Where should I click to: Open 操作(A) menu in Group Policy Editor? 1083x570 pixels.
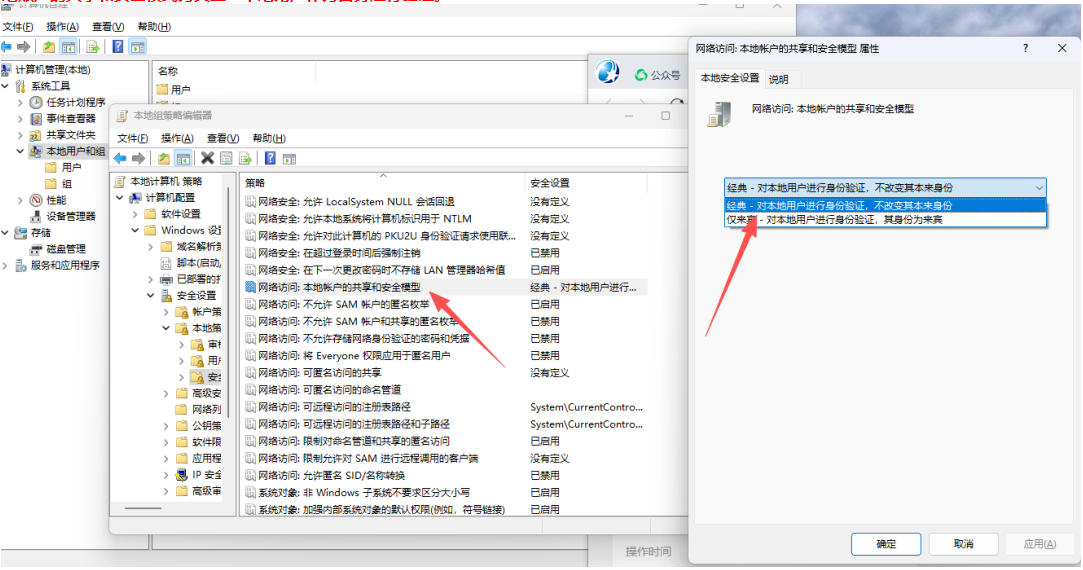[x=177, y=138]
